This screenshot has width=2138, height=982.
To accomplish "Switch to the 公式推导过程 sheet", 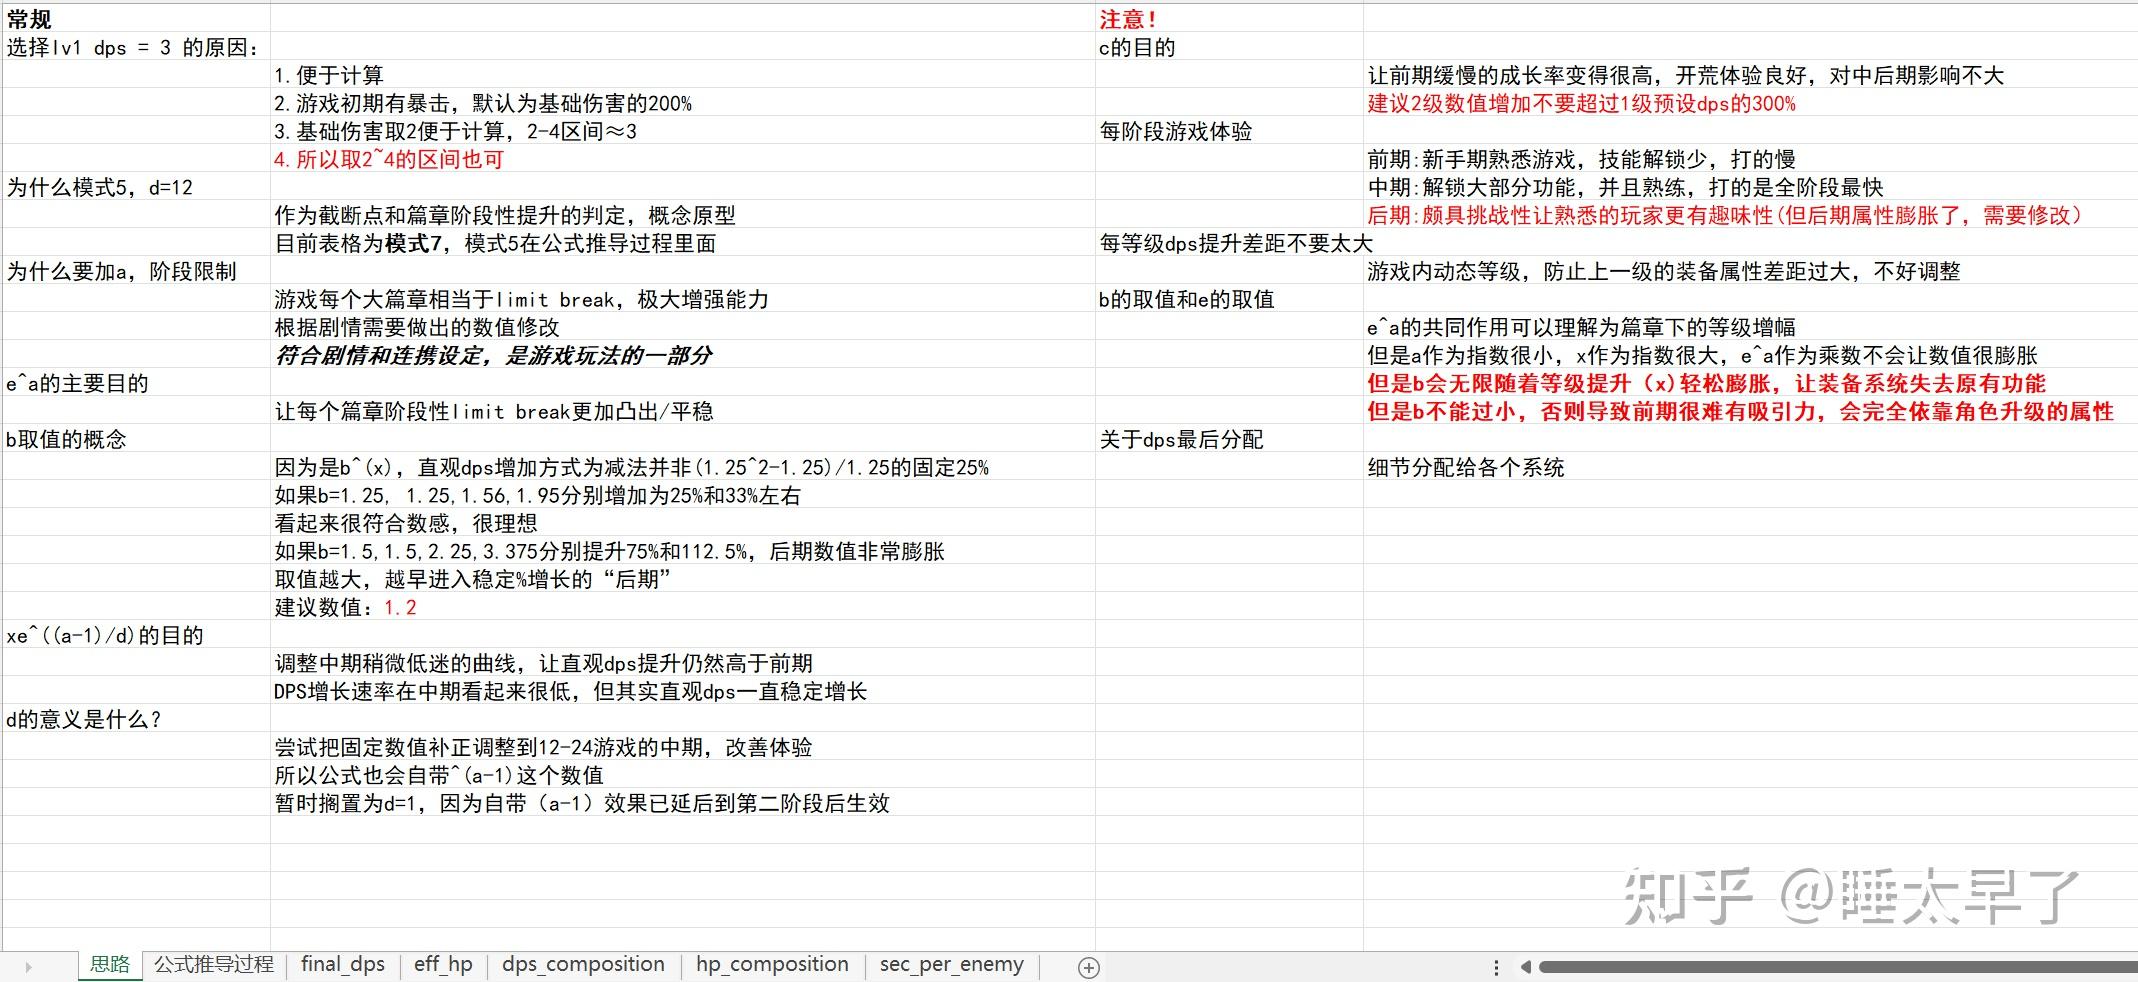I will 213,964.
